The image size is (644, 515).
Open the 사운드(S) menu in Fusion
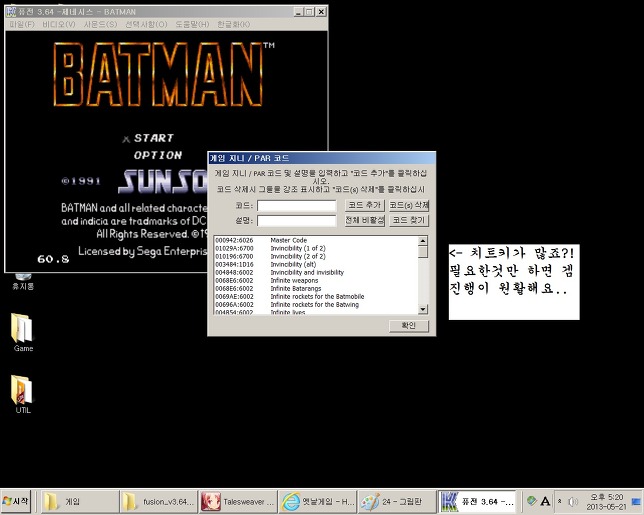point(101,24)
